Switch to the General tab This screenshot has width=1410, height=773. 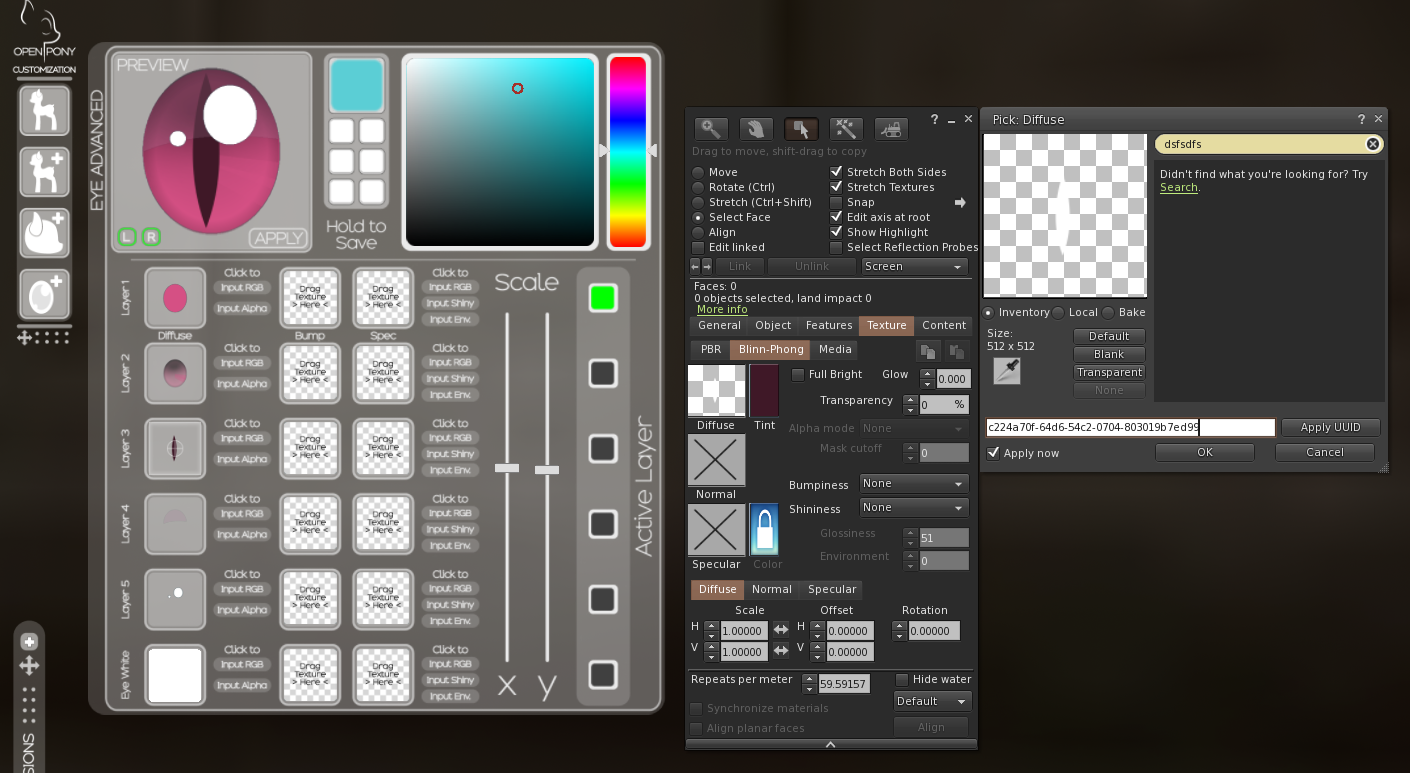click(719, 325)
